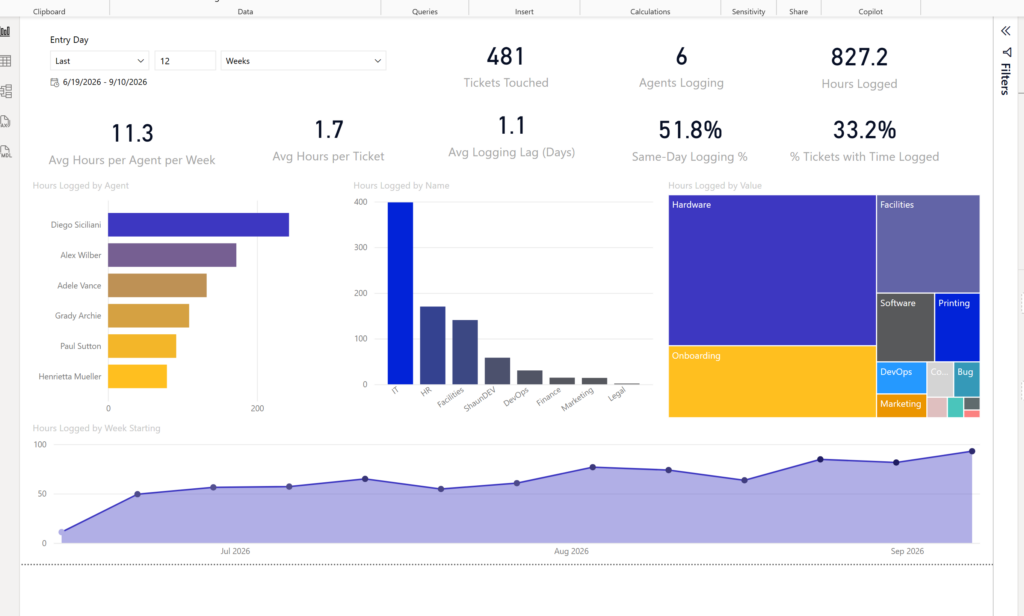Click the 'Avg Logging Lag (Days)' label

(x=511, y=152)
